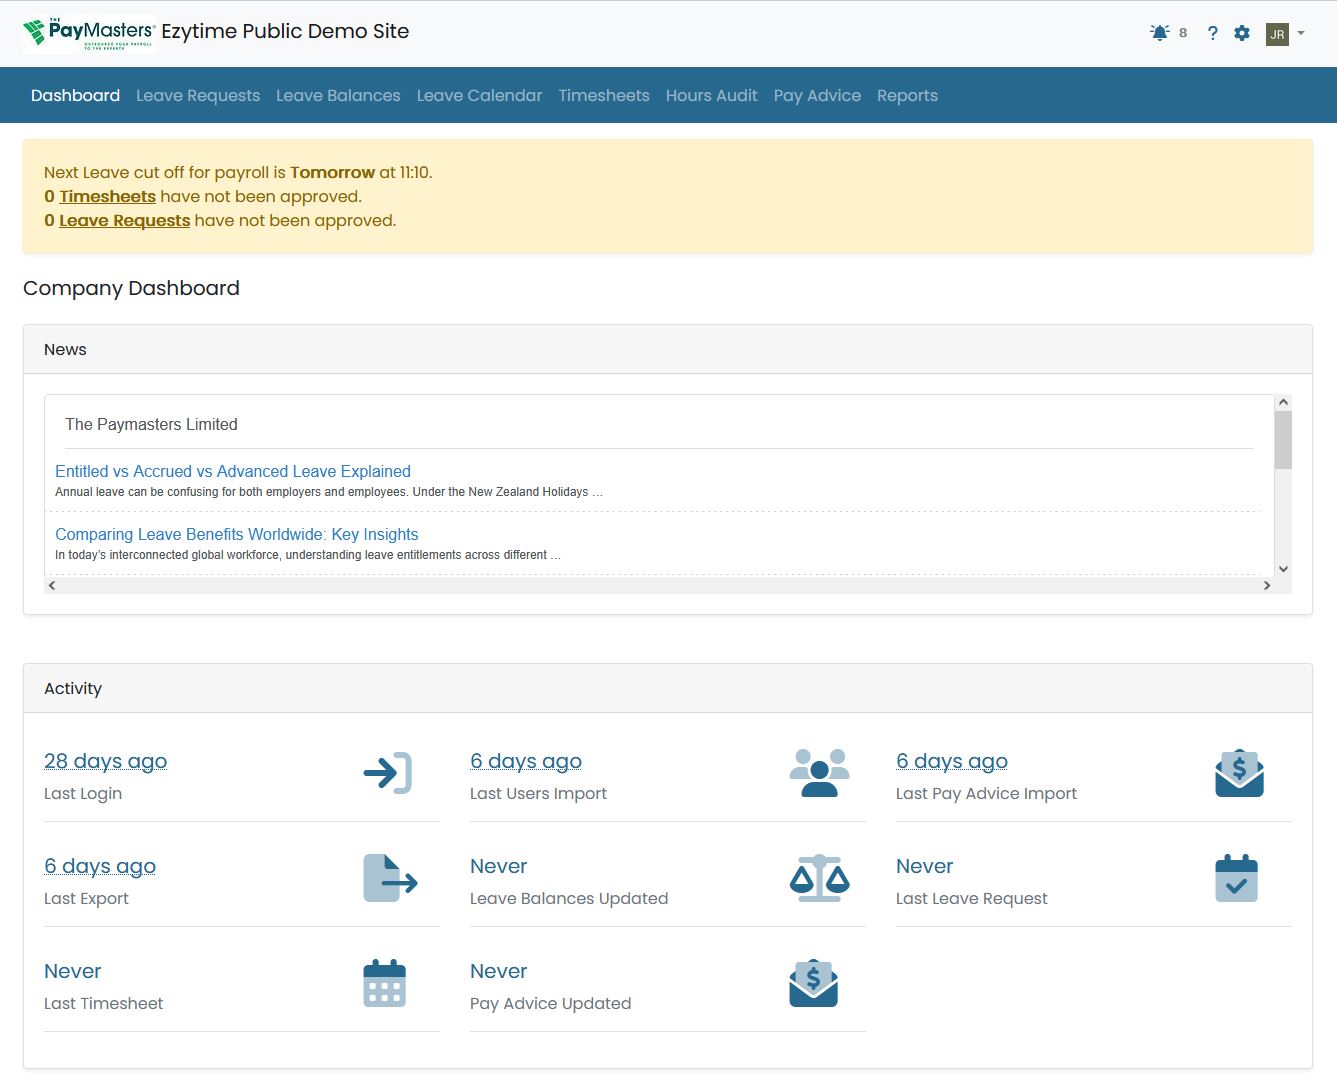Click the Last Pay Advice Import envelope icon
The image size is (1337, 1081).
click(1239, 773)
